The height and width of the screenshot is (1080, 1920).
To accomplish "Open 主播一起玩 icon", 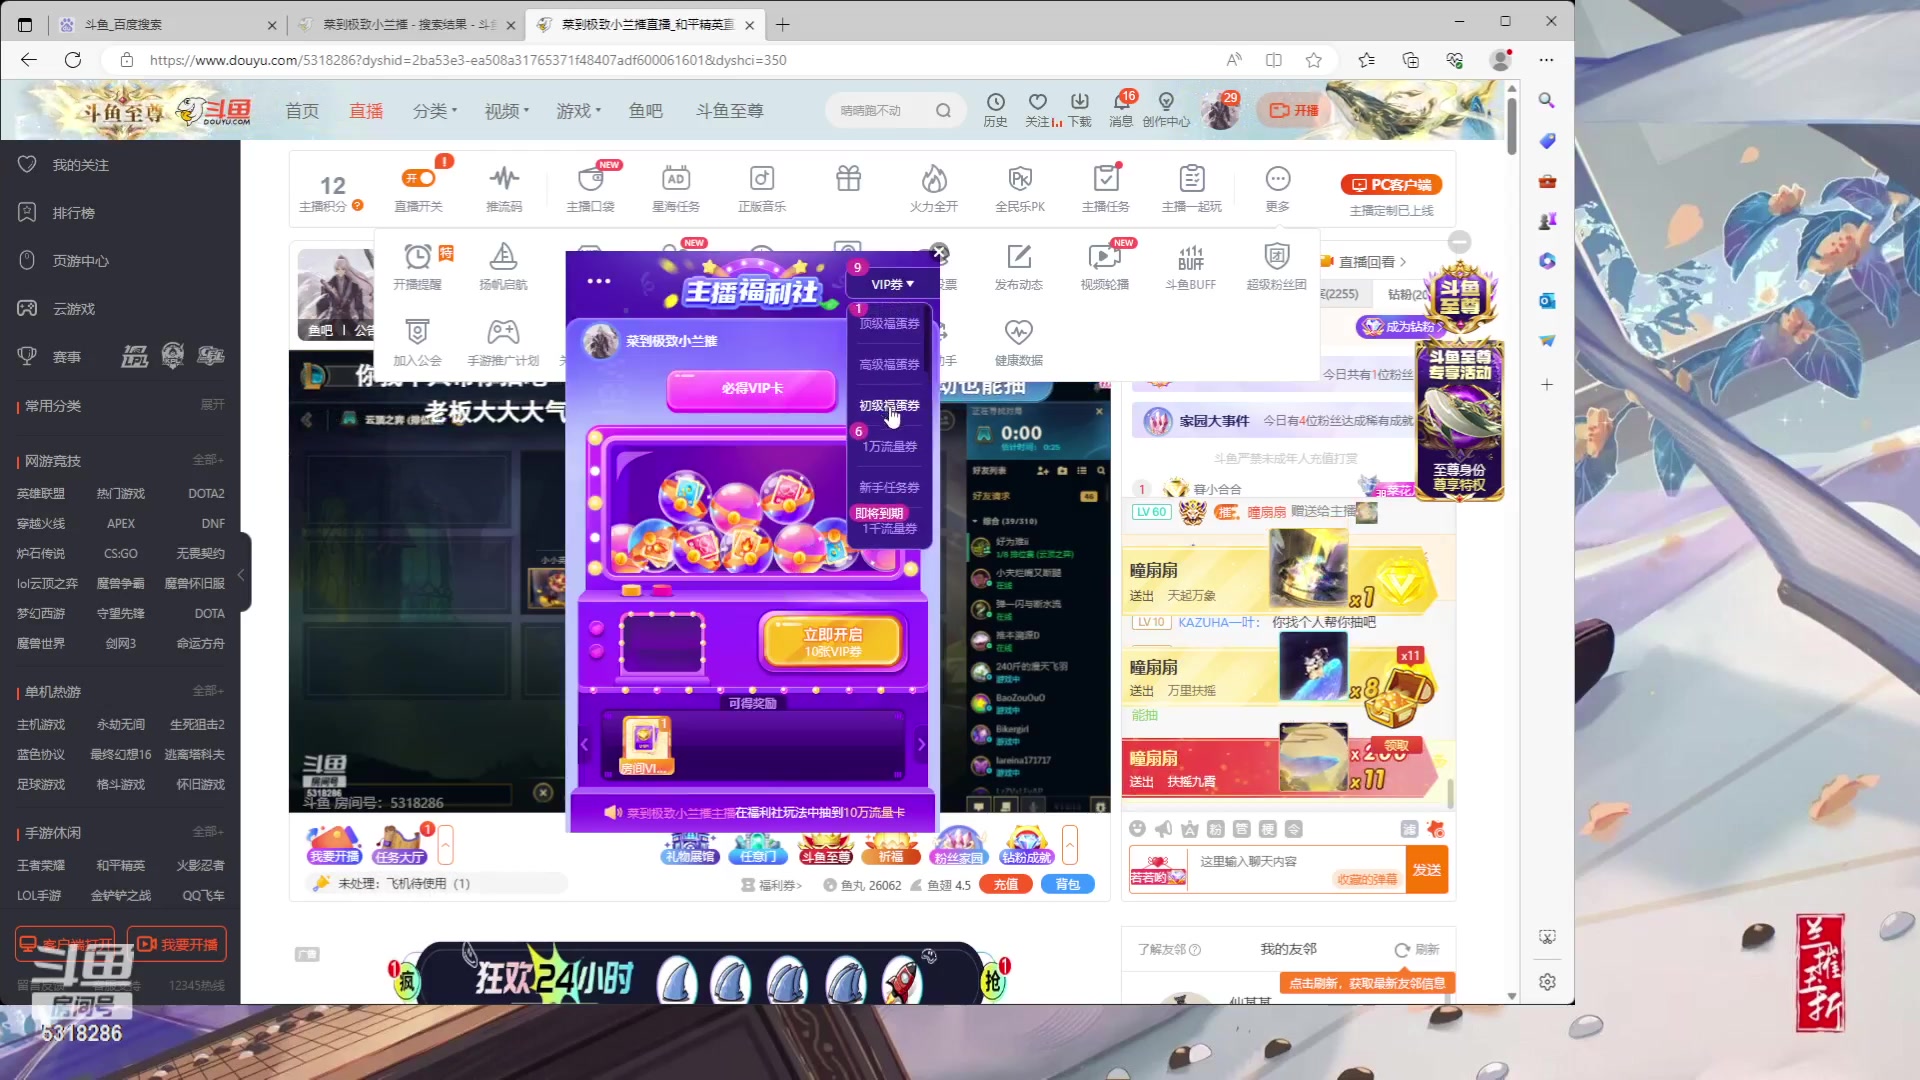I will tap(1192, 188).
